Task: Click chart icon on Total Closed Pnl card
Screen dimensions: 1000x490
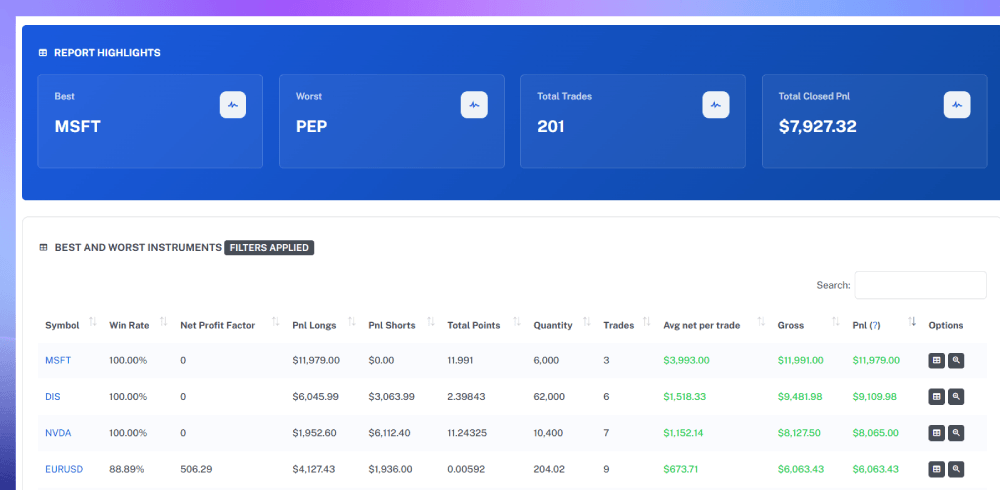Action: [957, 105]
